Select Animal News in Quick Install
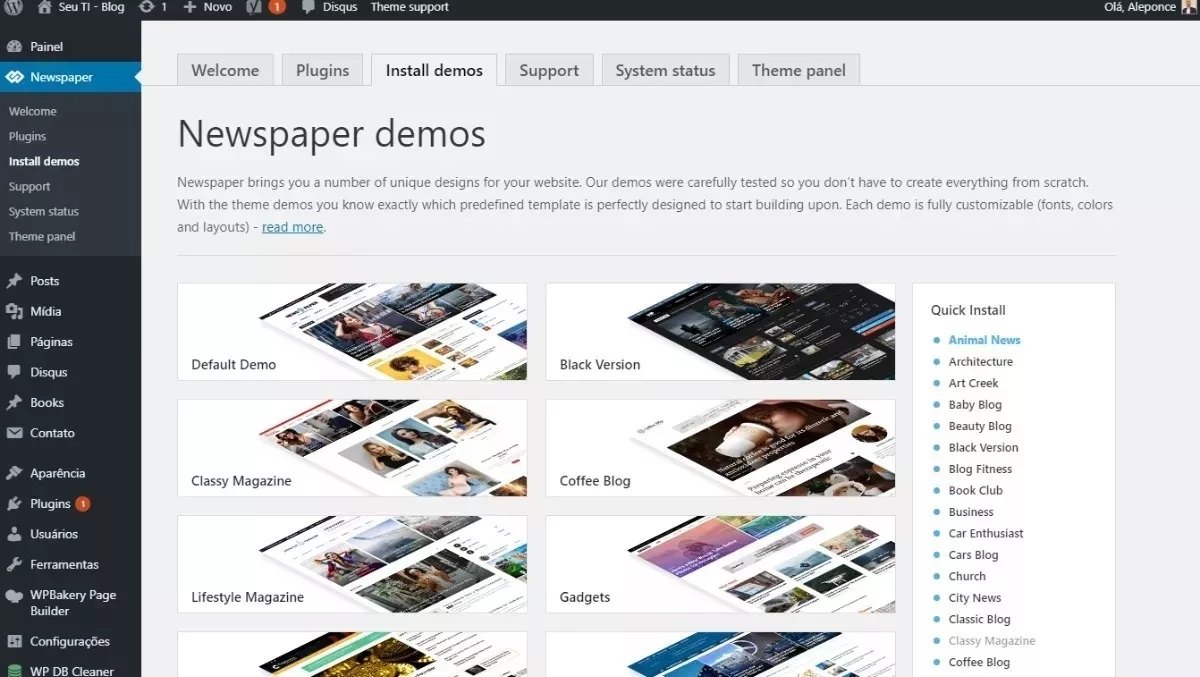 (984, 340)
